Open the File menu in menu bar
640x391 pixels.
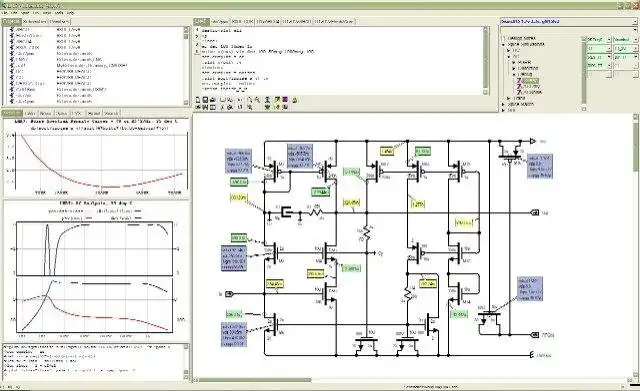tap(4, 13)
